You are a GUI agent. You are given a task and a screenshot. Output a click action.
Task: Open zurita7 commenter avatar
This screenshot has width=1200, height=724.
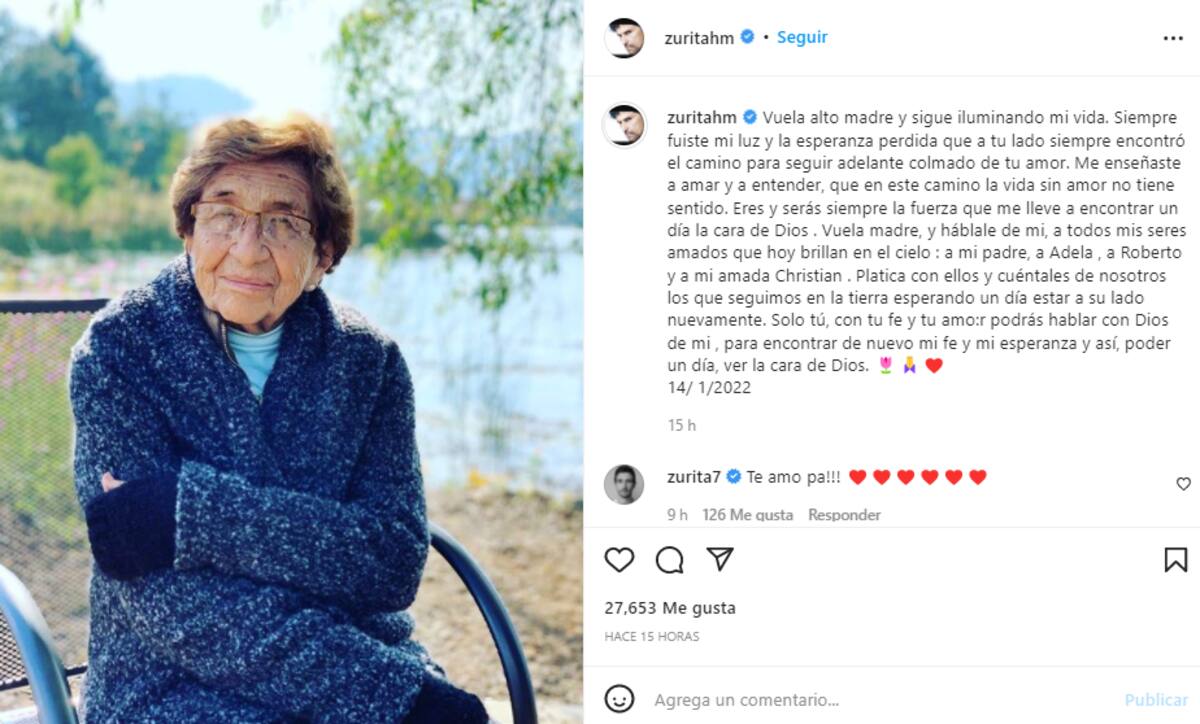click(x=624, y=484)
